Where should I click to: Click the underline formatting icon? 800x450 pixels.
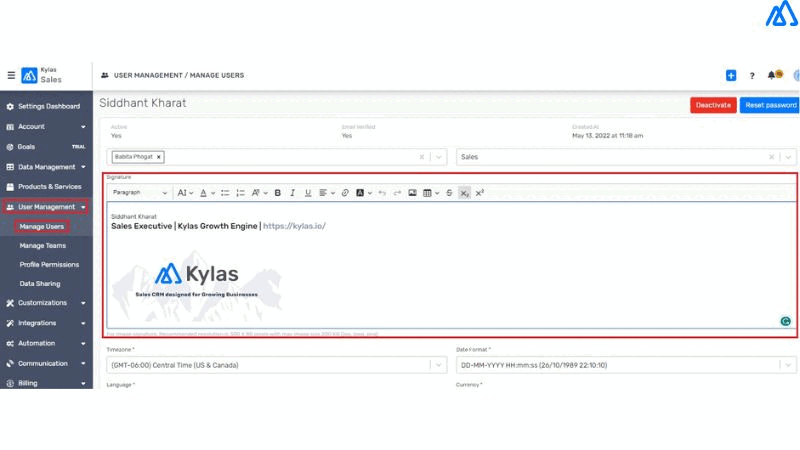[x=308, y=192]
